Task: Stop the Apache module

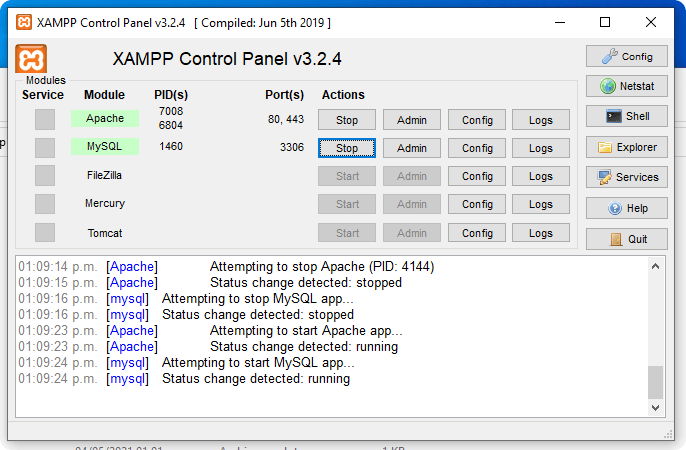Action: coord(347,120)
